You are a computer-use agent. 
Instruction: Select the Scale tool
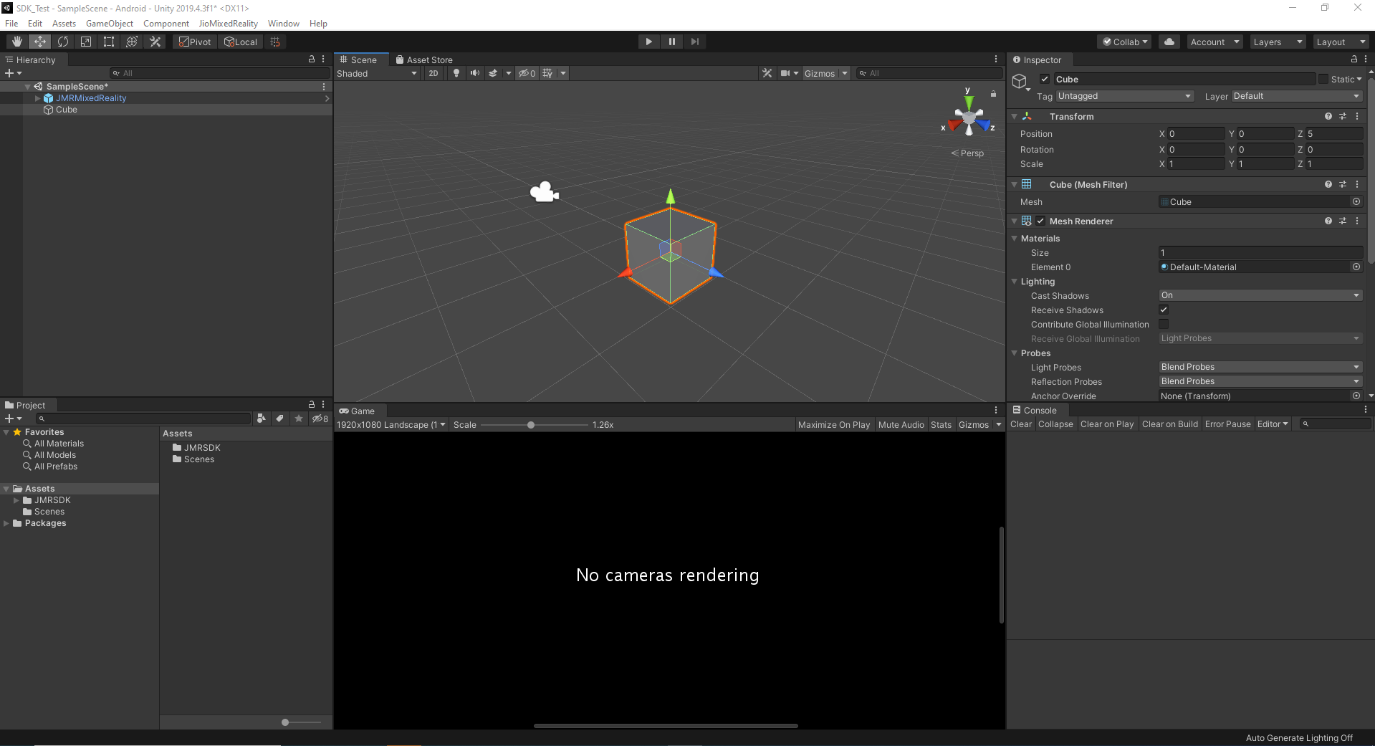click(x=85, y=41)
